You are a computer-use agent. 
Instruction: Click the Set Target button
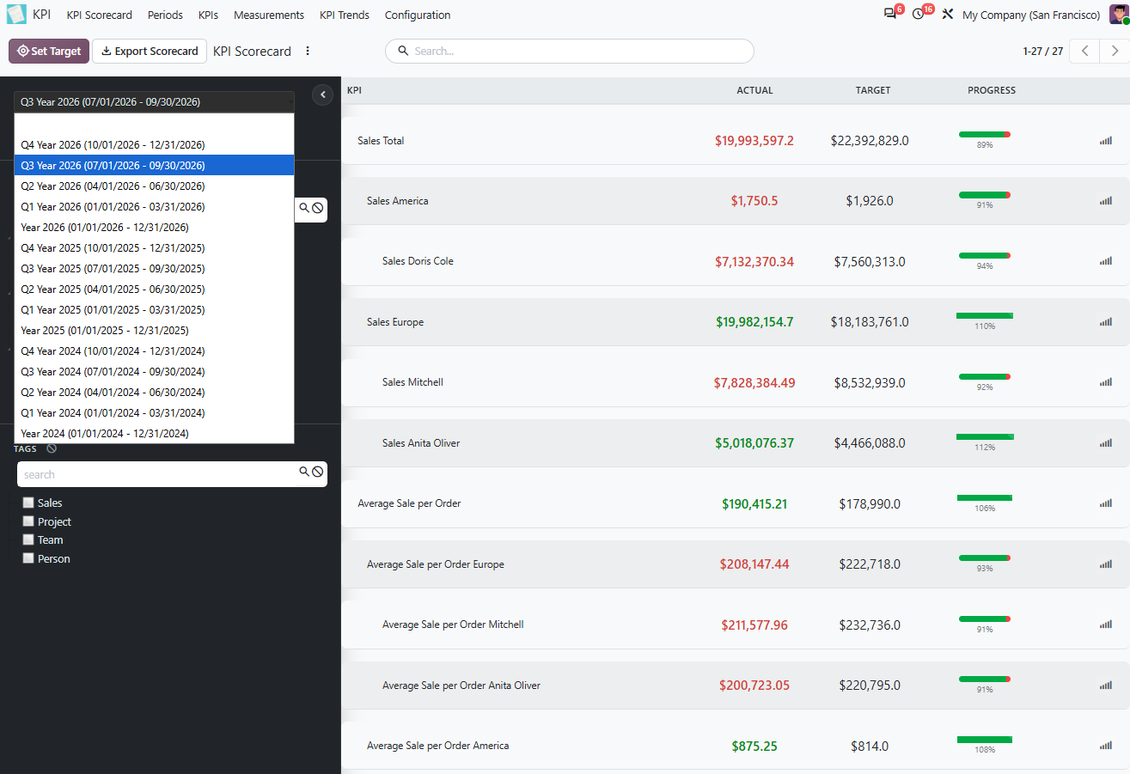[x=49, y=51]
